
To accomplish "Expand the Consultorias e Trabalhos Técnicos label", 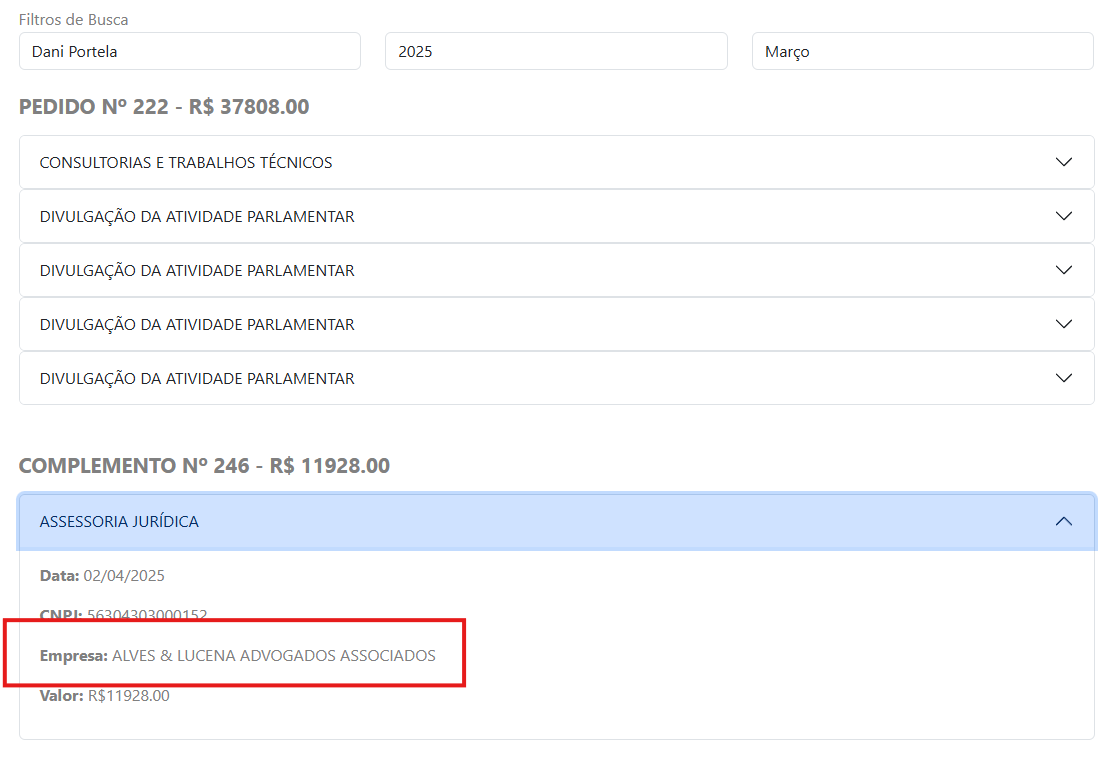I will point(186,162).
